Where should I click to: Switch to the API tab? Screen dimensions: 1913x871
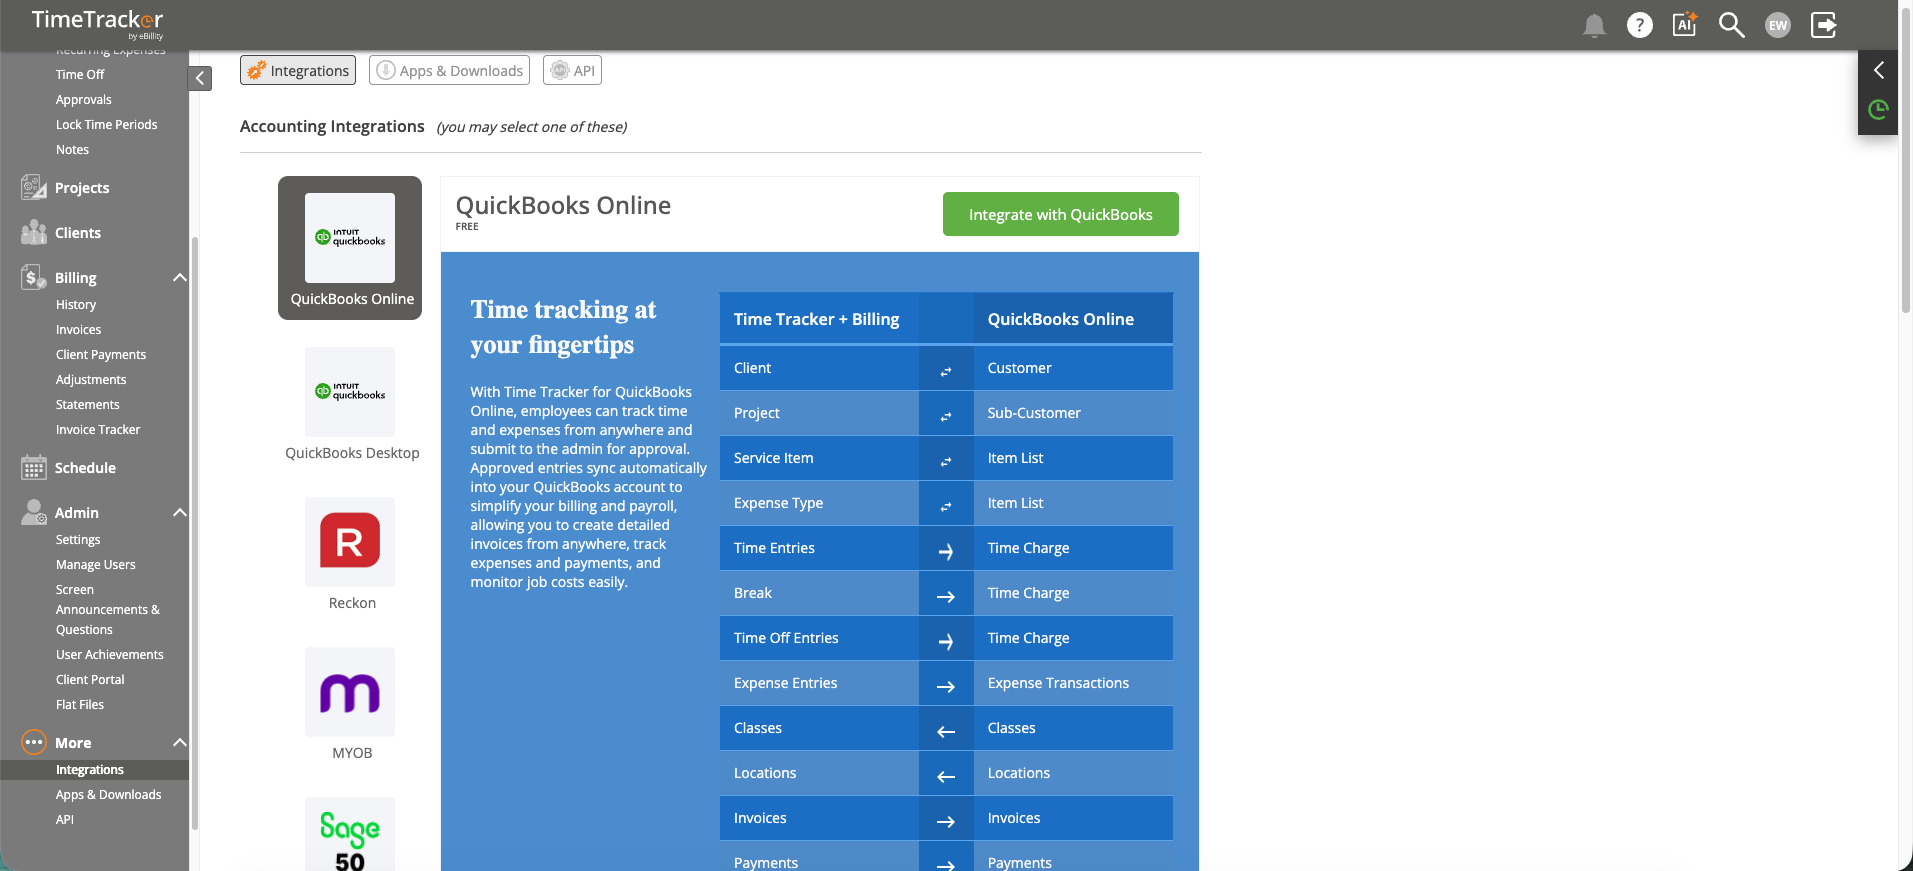(572, 70)
